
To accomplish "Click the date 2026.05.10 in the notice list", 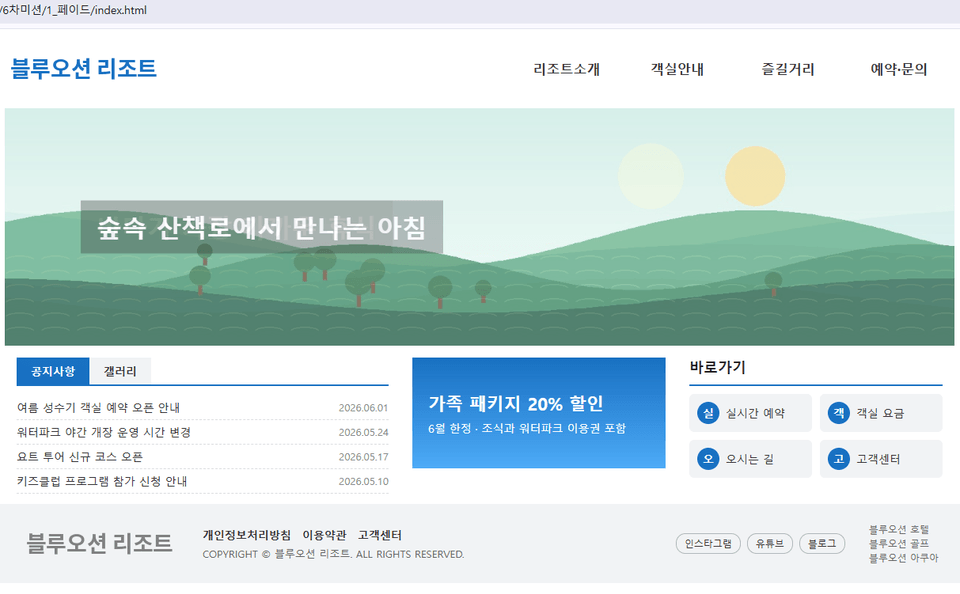I will [363, 481].
